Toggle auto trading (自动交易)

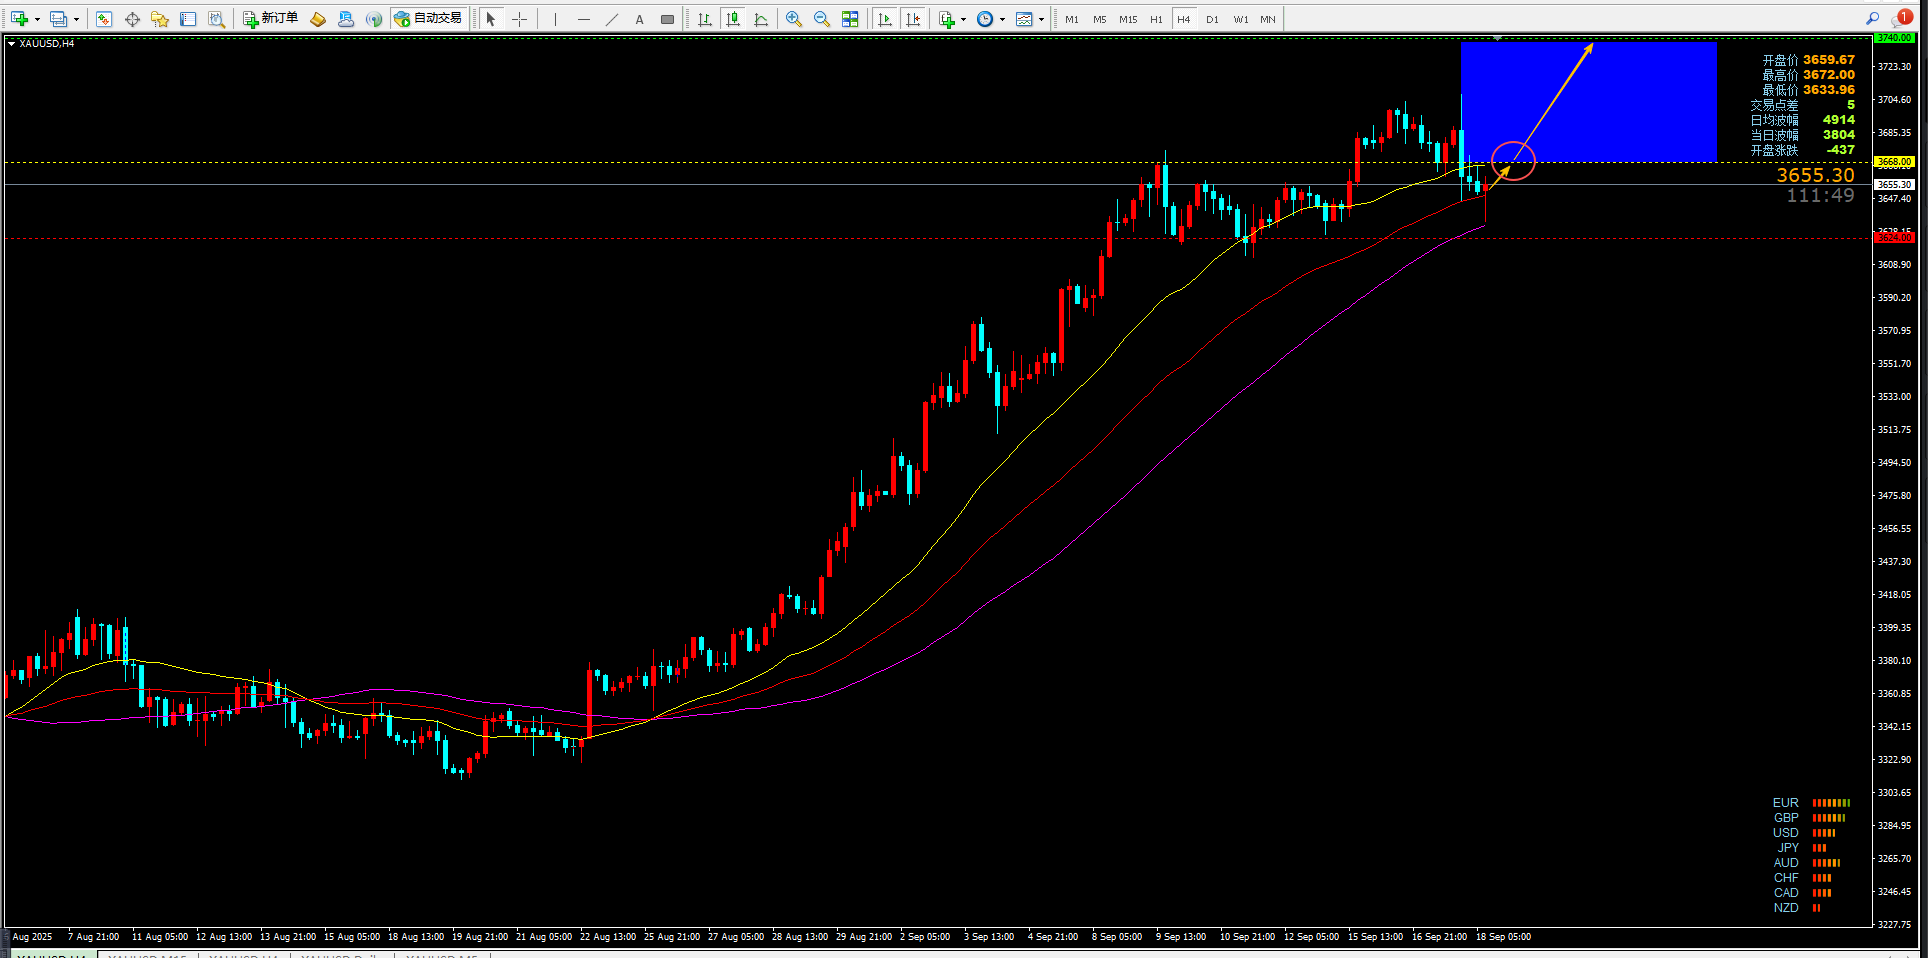click(x=429, y=19)
